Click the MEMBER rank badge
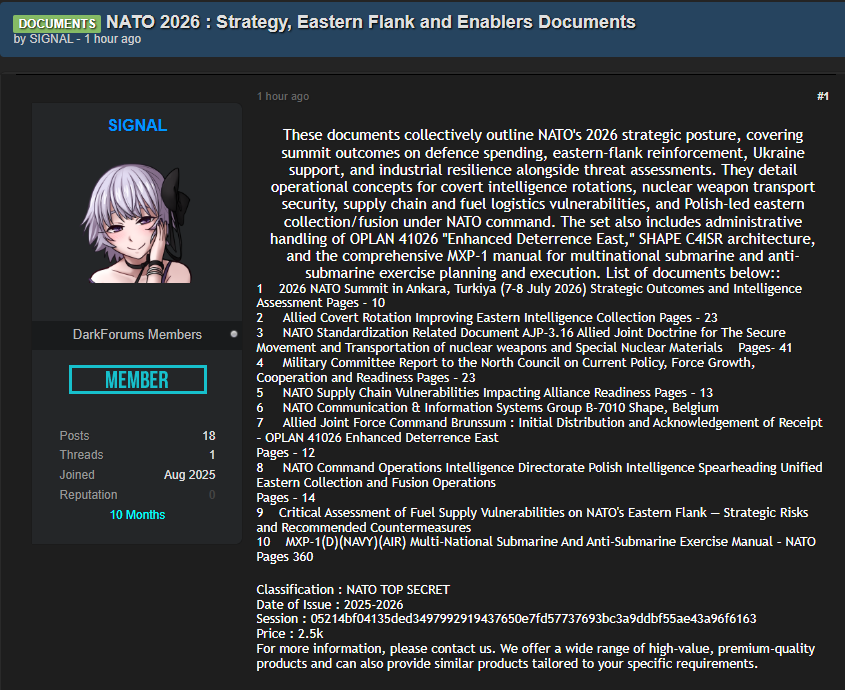This screenshot has width=845, height=690. point(138,380)
